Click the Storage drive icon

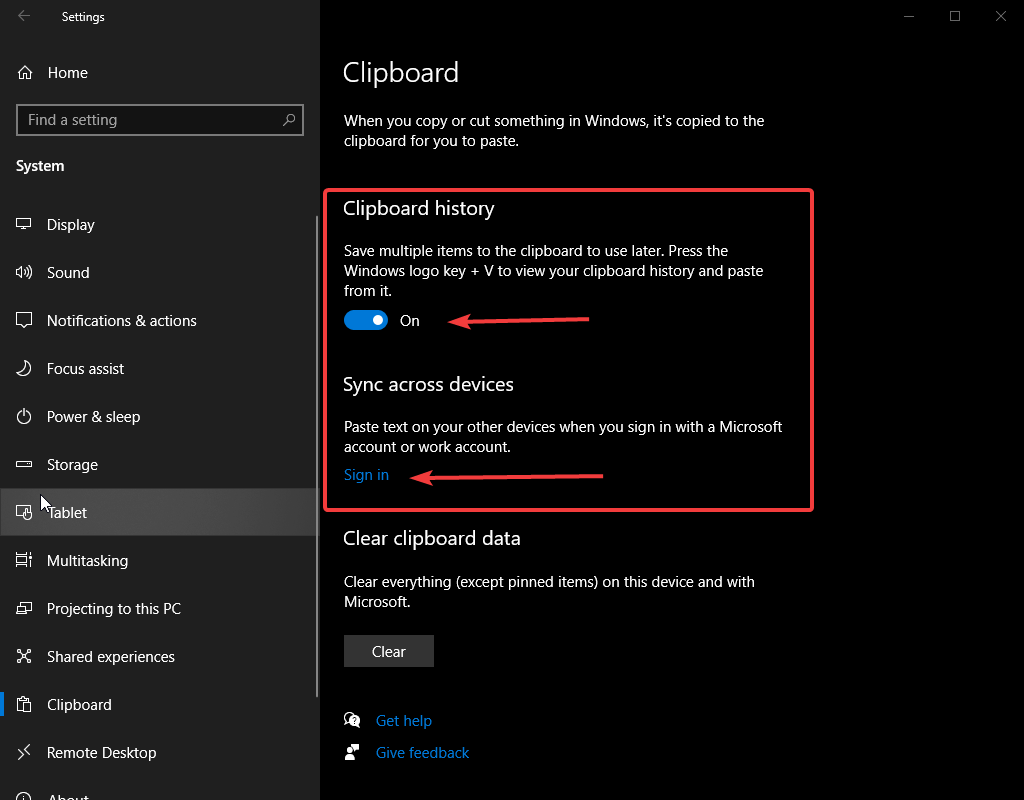24,464
